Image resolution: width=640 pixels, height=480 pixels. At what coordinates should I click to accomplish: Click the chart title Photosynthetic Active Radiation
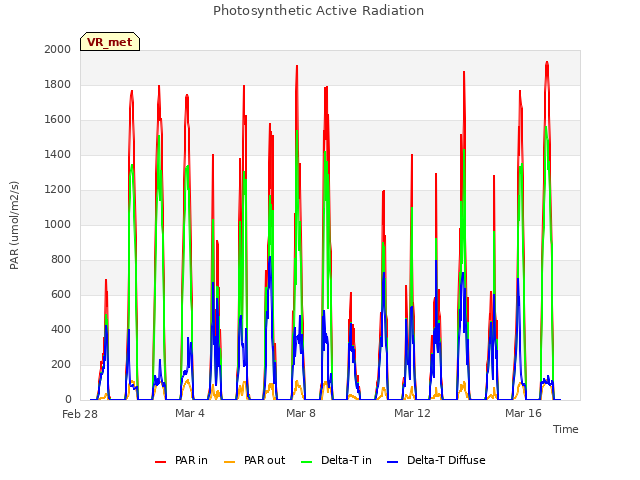(318, 11)
